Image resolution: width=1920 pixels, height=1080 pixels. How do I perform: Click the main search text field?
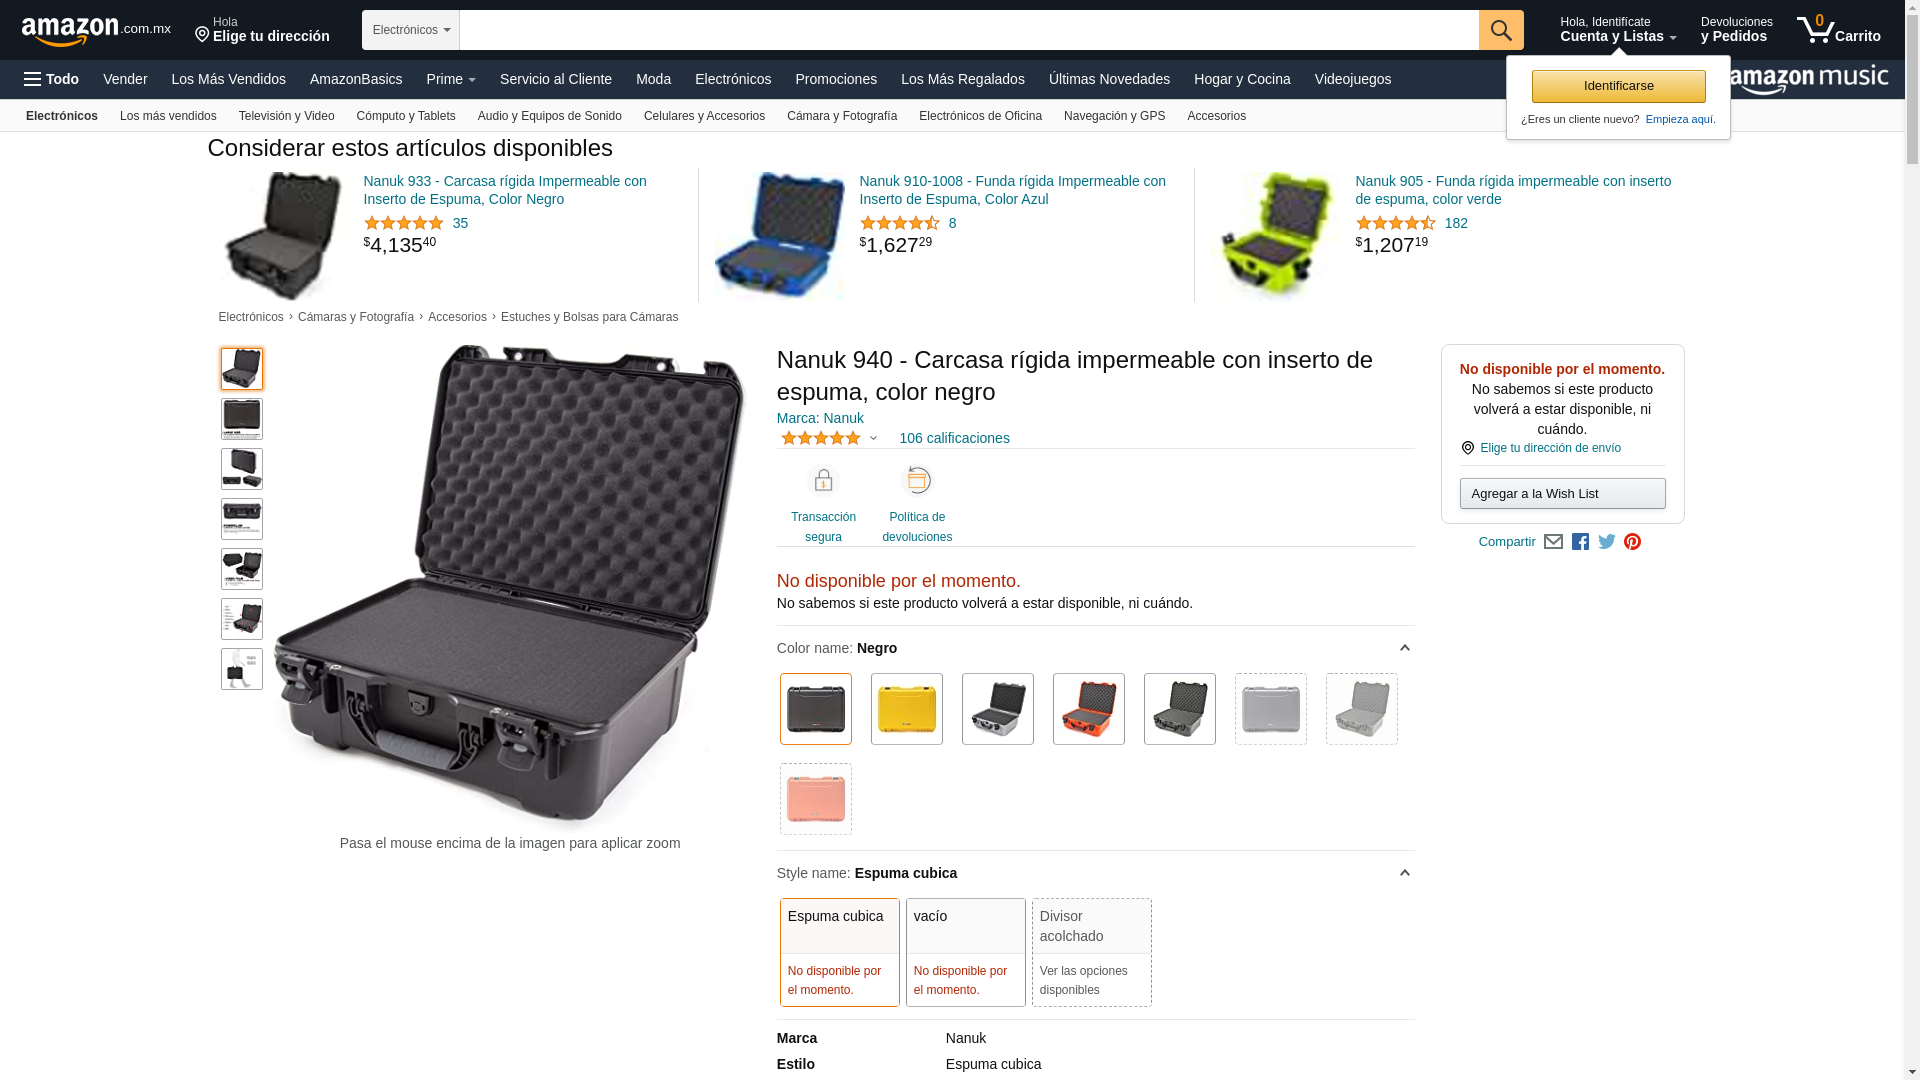click(969, 30)
